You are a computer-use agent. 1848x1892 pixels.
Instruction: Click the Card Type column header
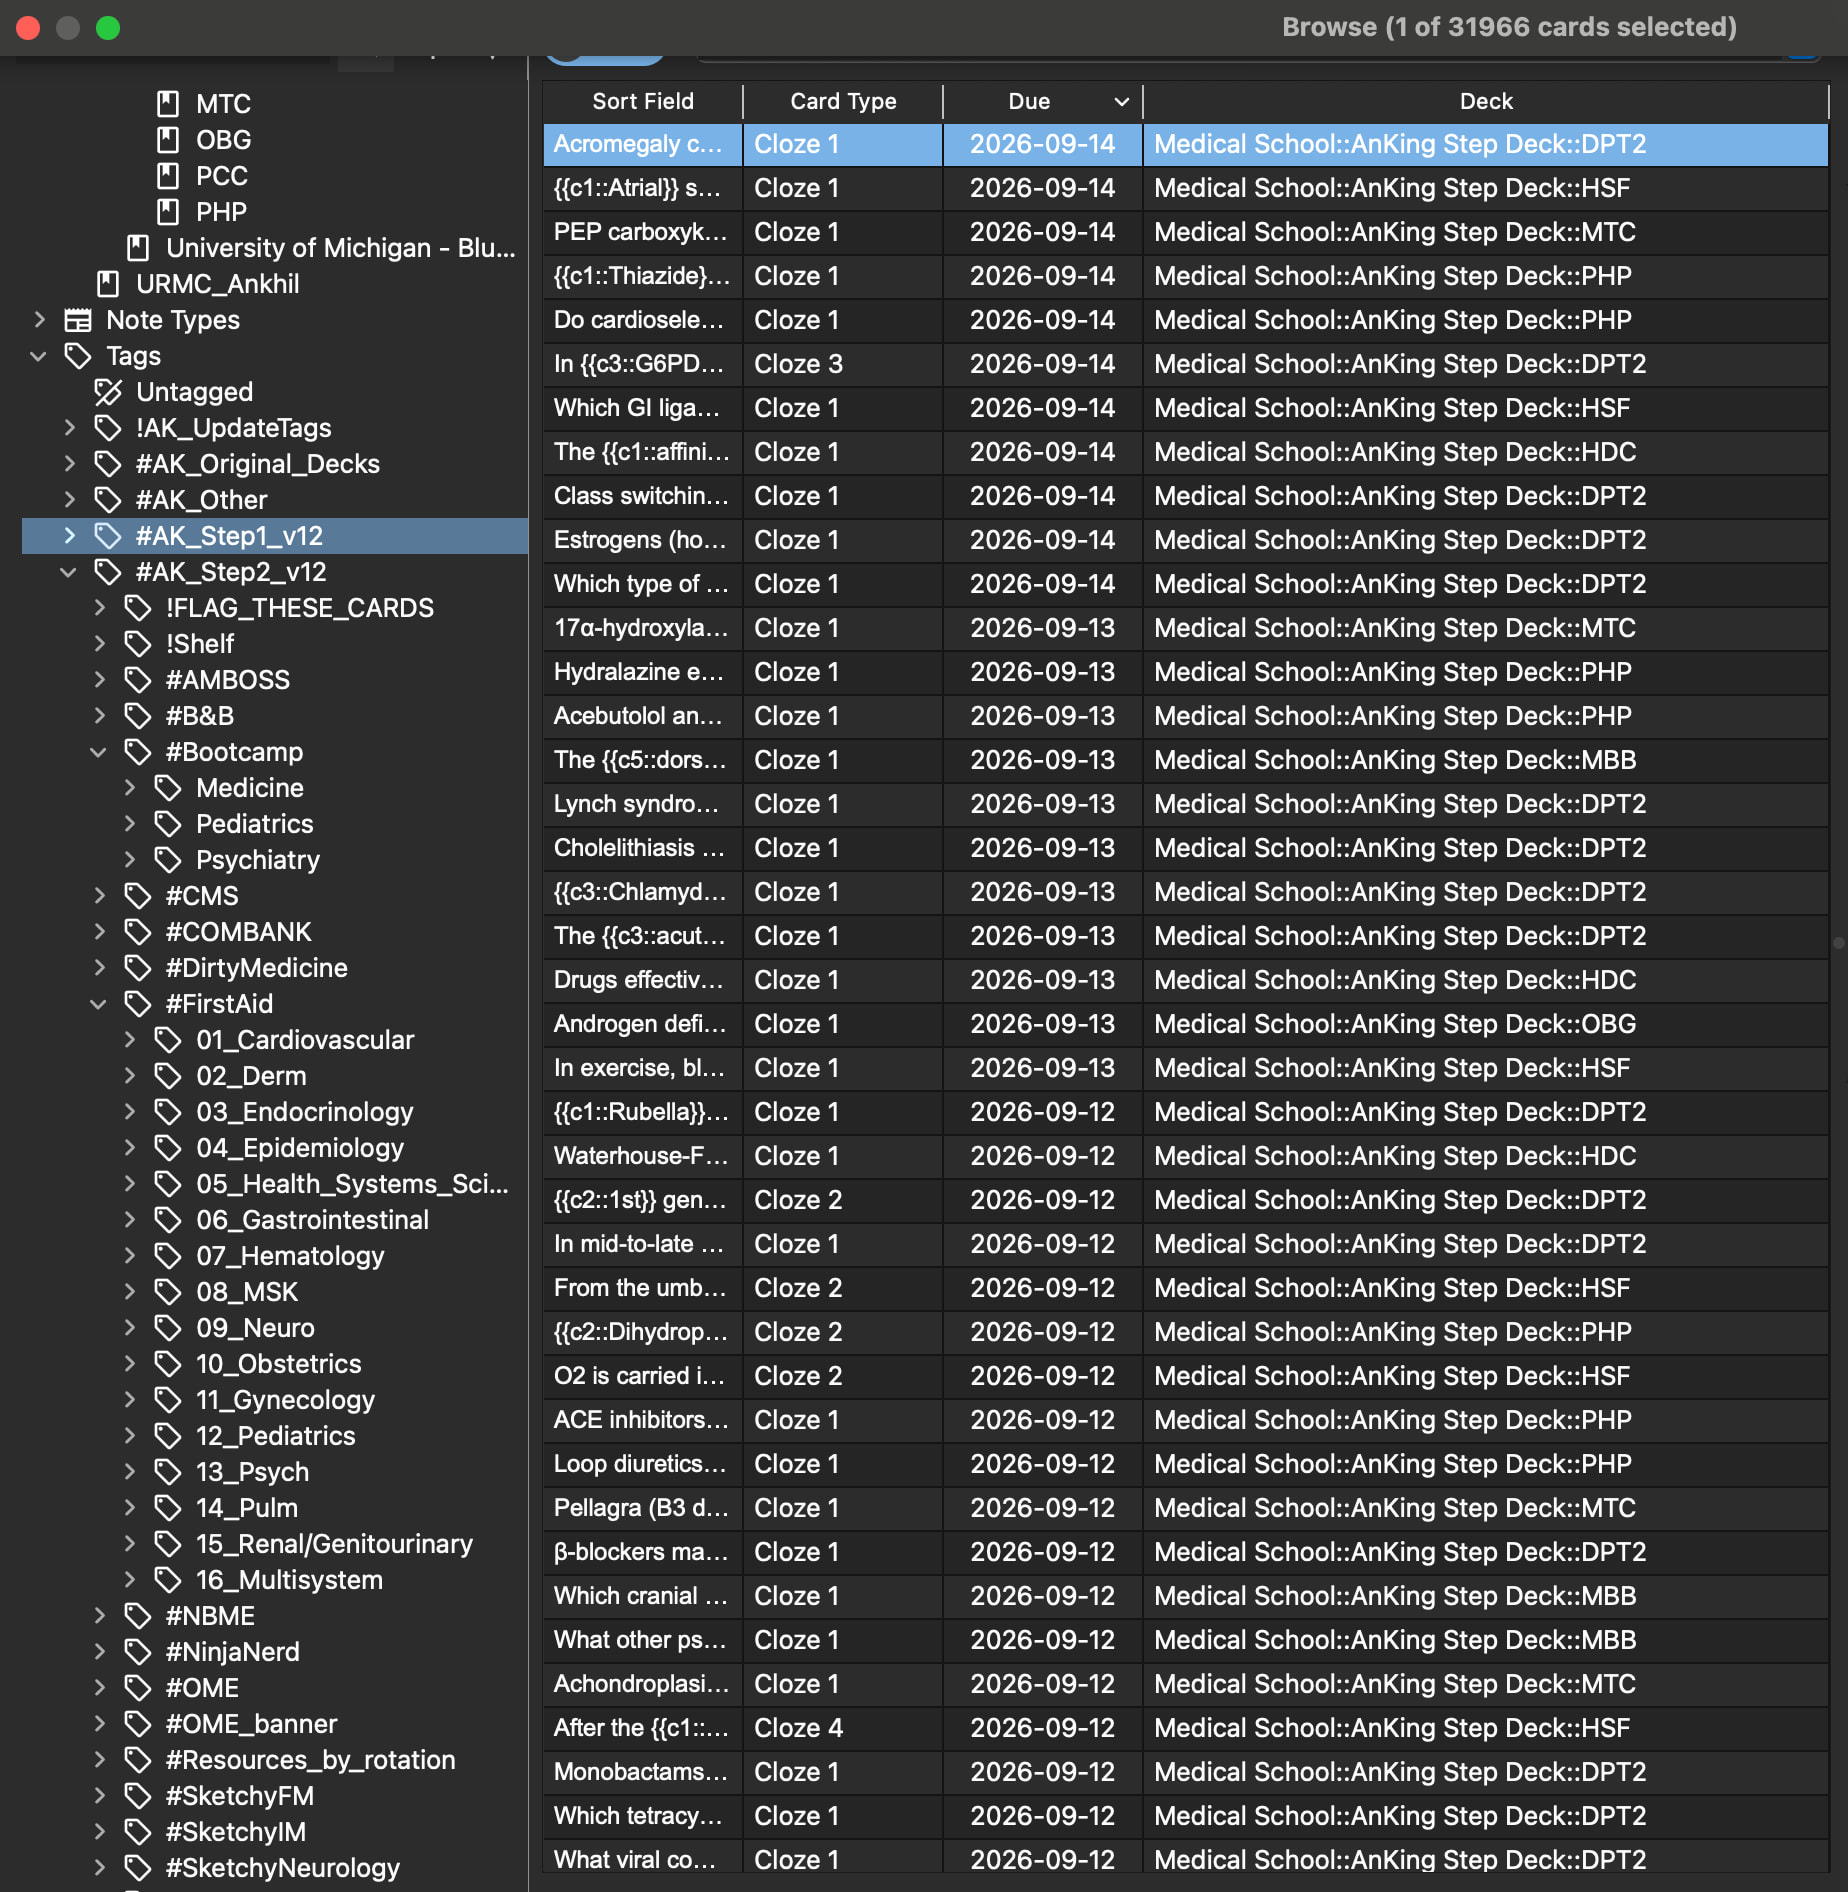point(842,101)
